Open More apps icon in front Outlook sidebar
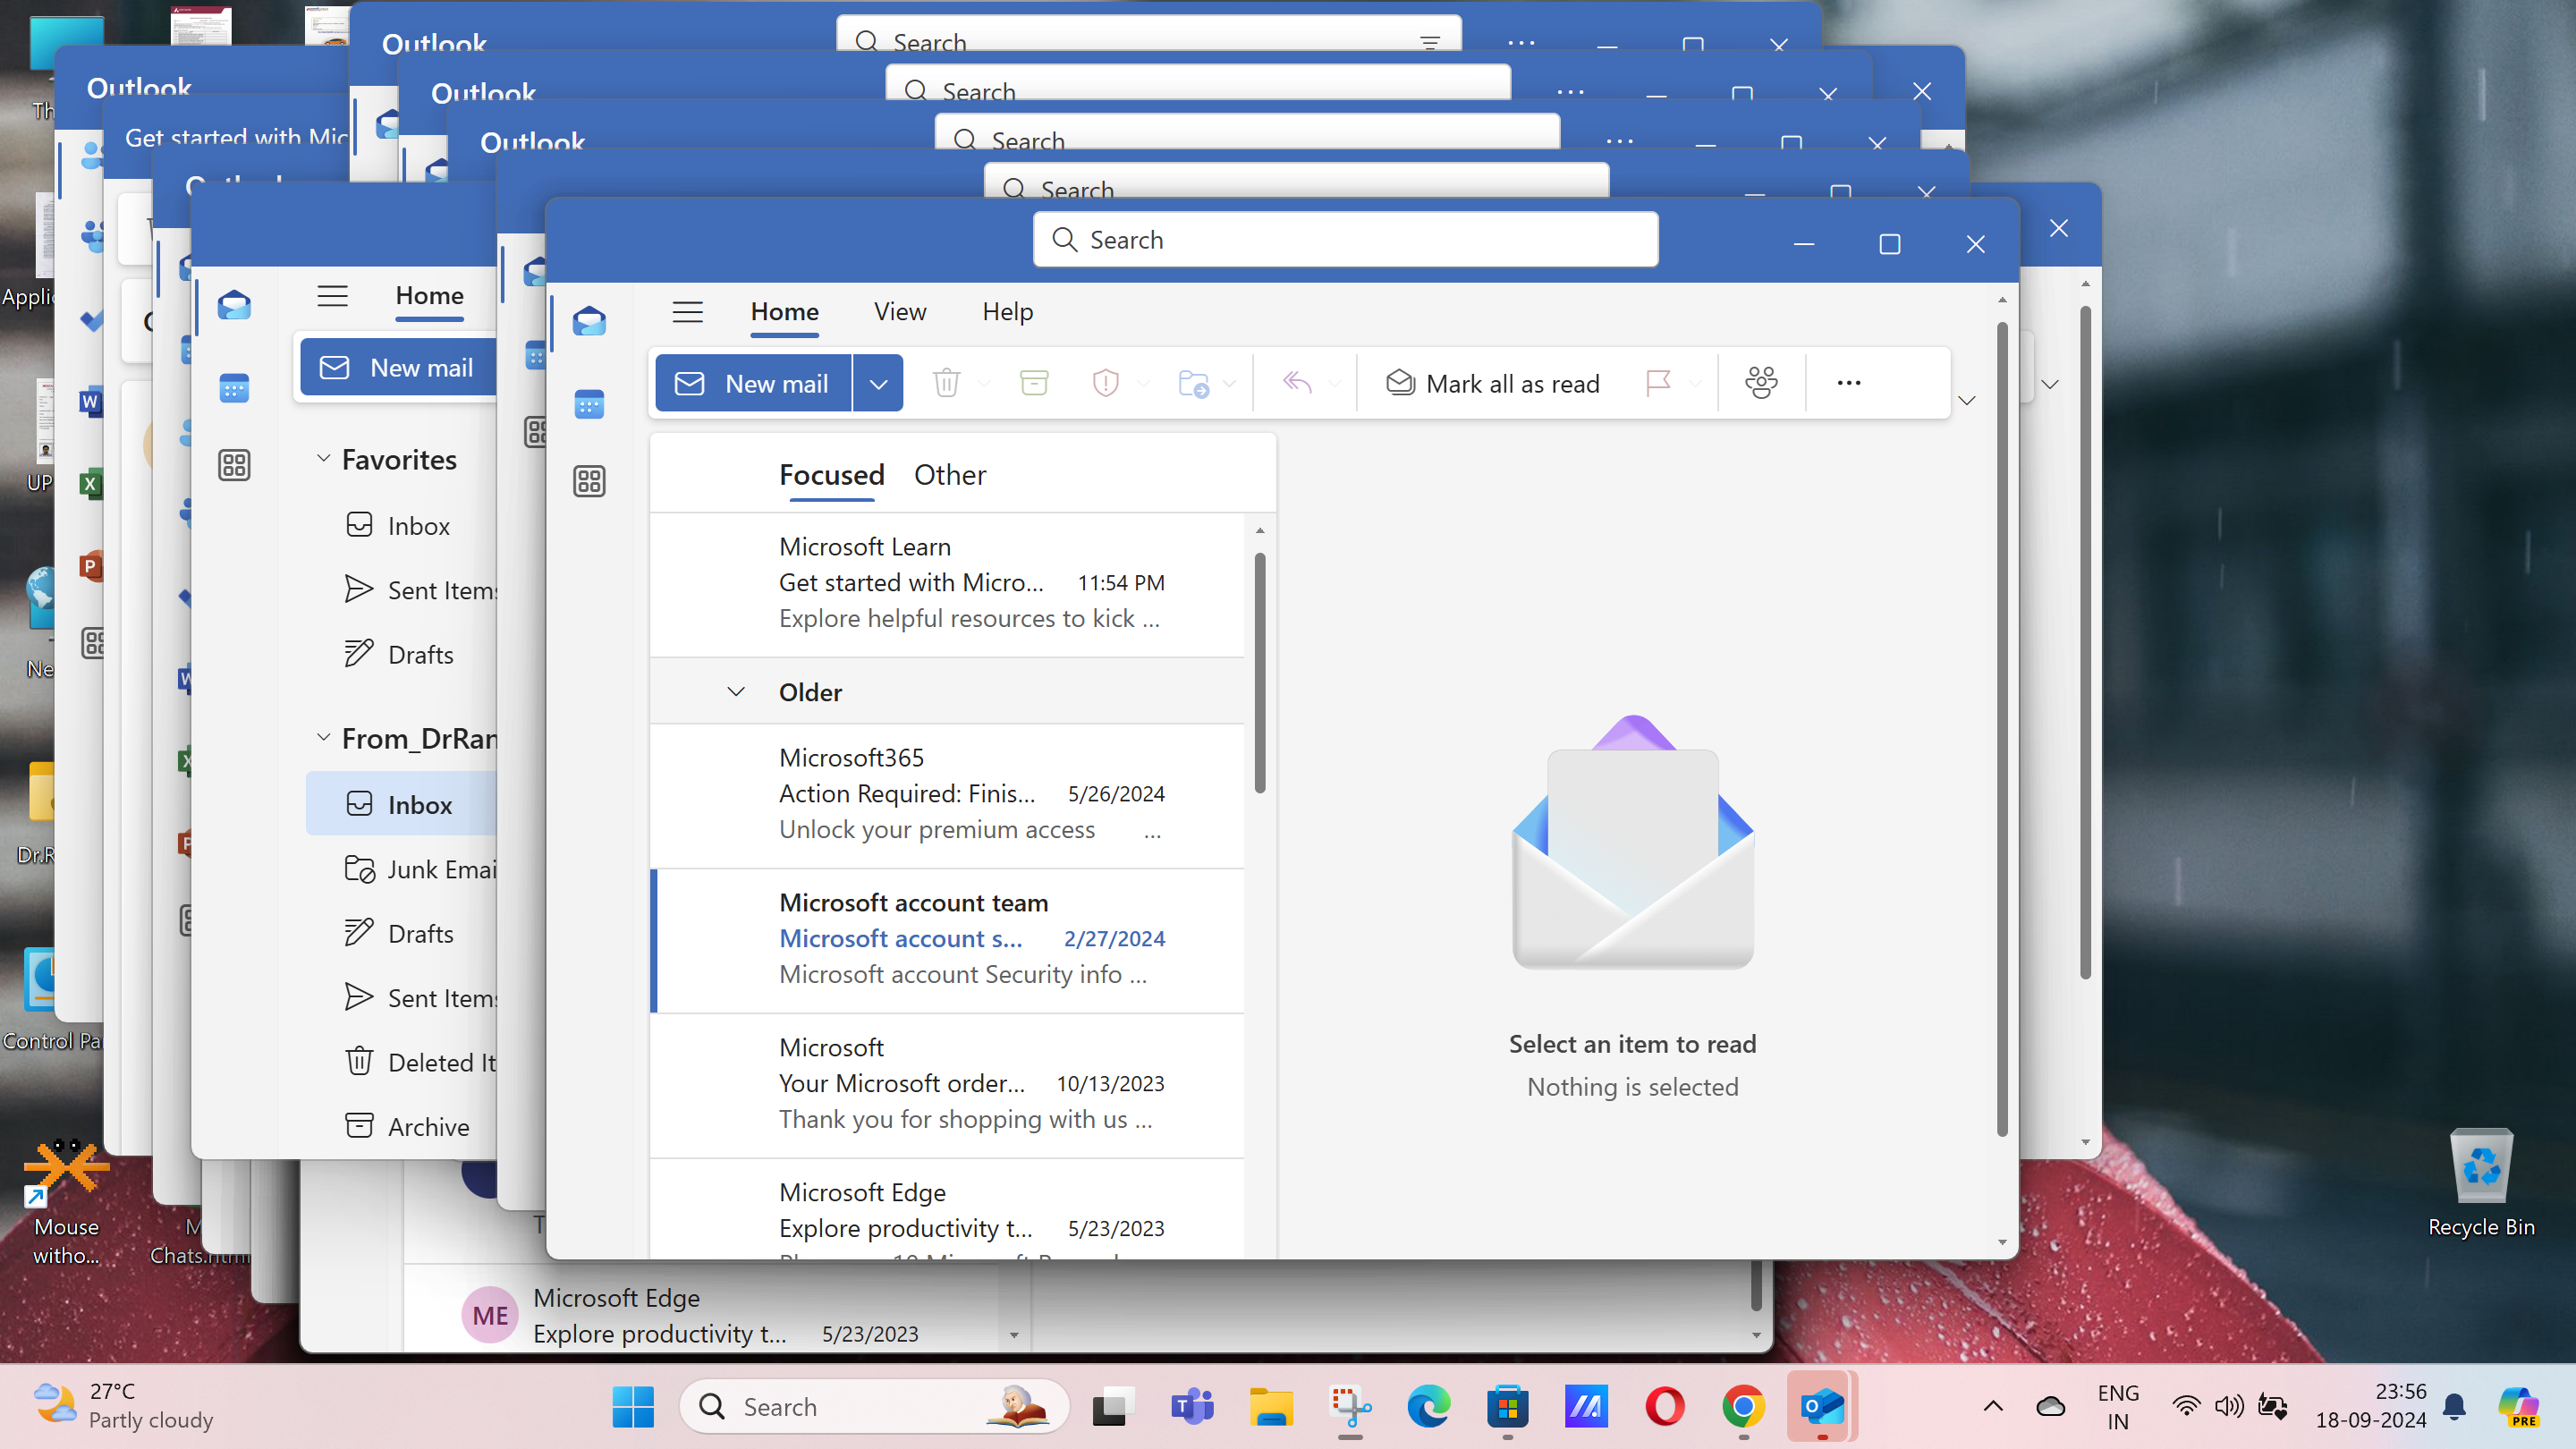 [589, 481]
